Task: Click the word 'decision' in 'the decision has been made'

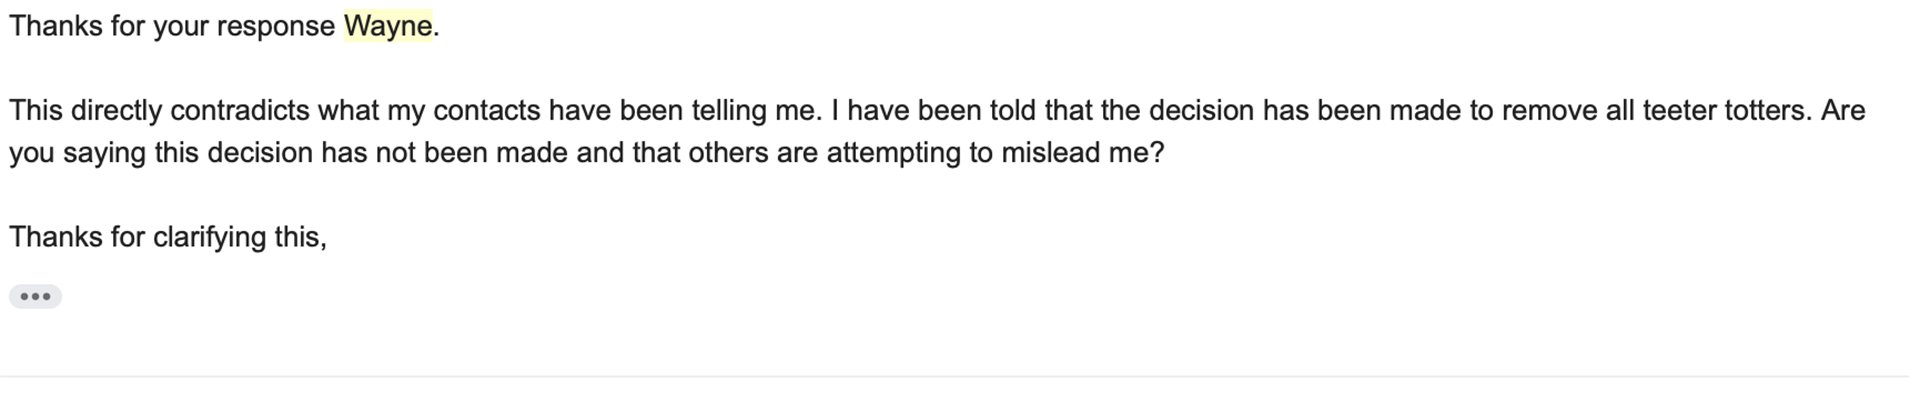Action: pyautogui.click(x=1201, y=110)
